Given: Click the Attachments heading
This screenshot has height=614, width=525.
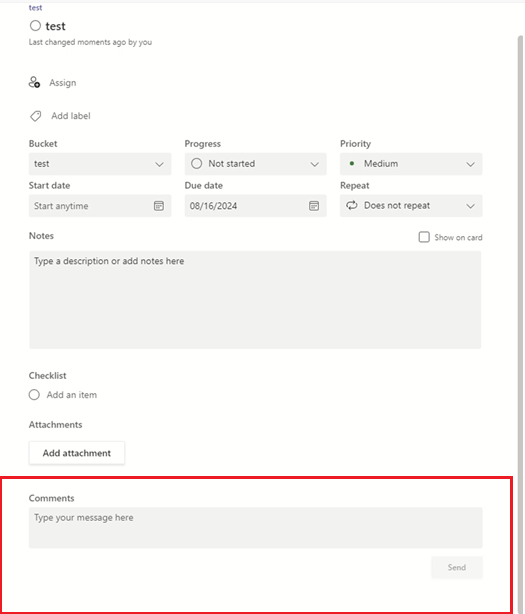Looking at the screenshot, I should coord(55,424).
